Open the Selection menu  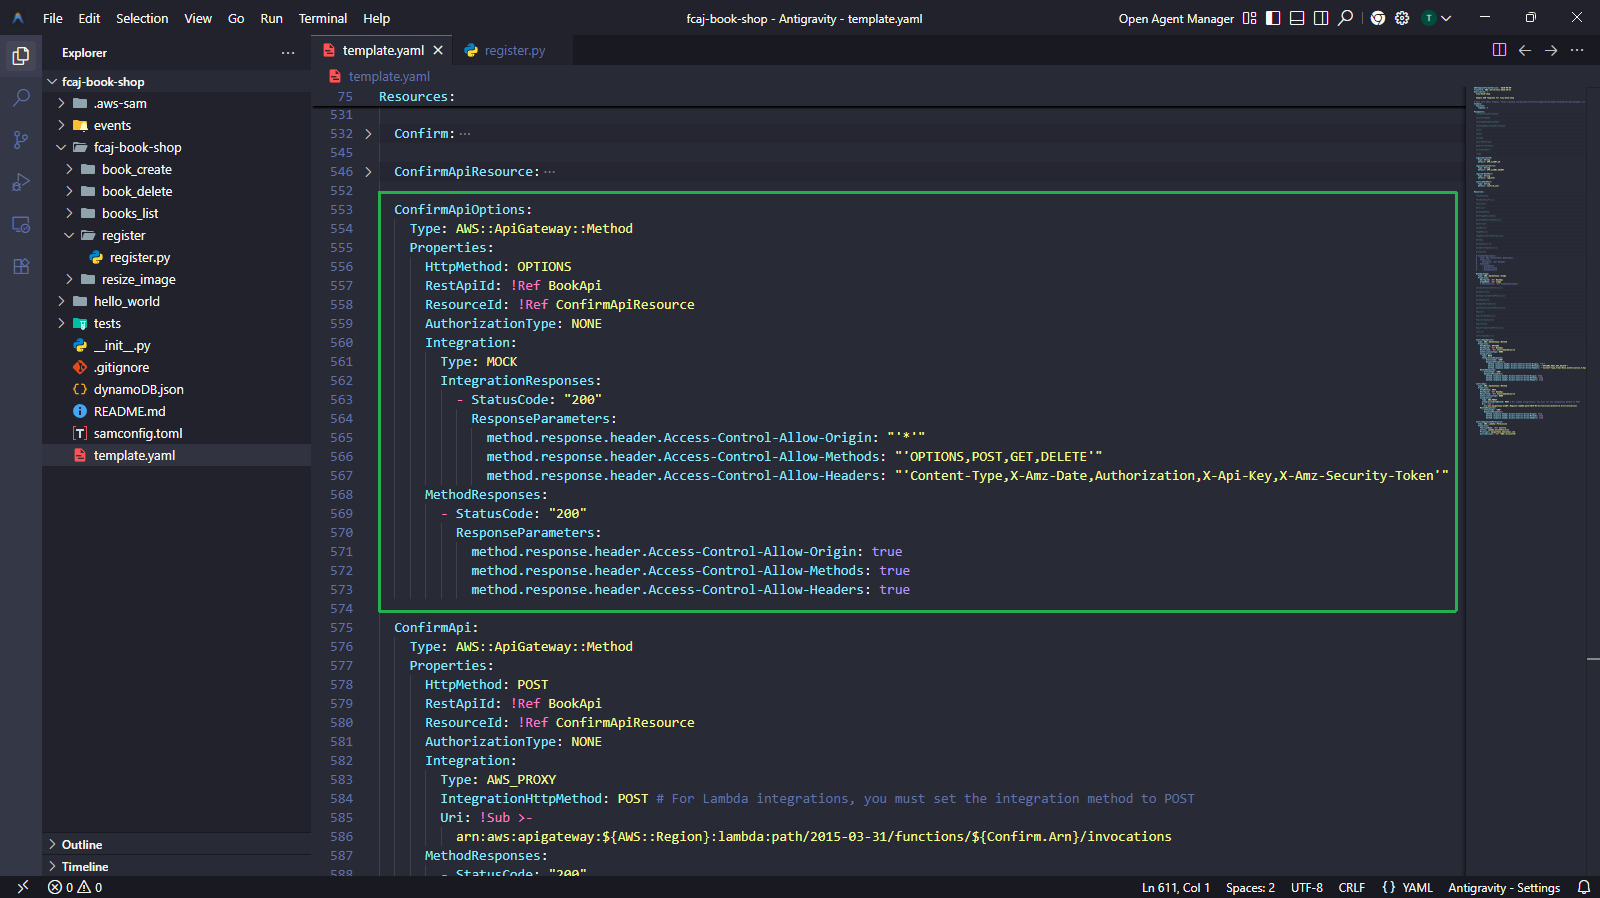142,18
